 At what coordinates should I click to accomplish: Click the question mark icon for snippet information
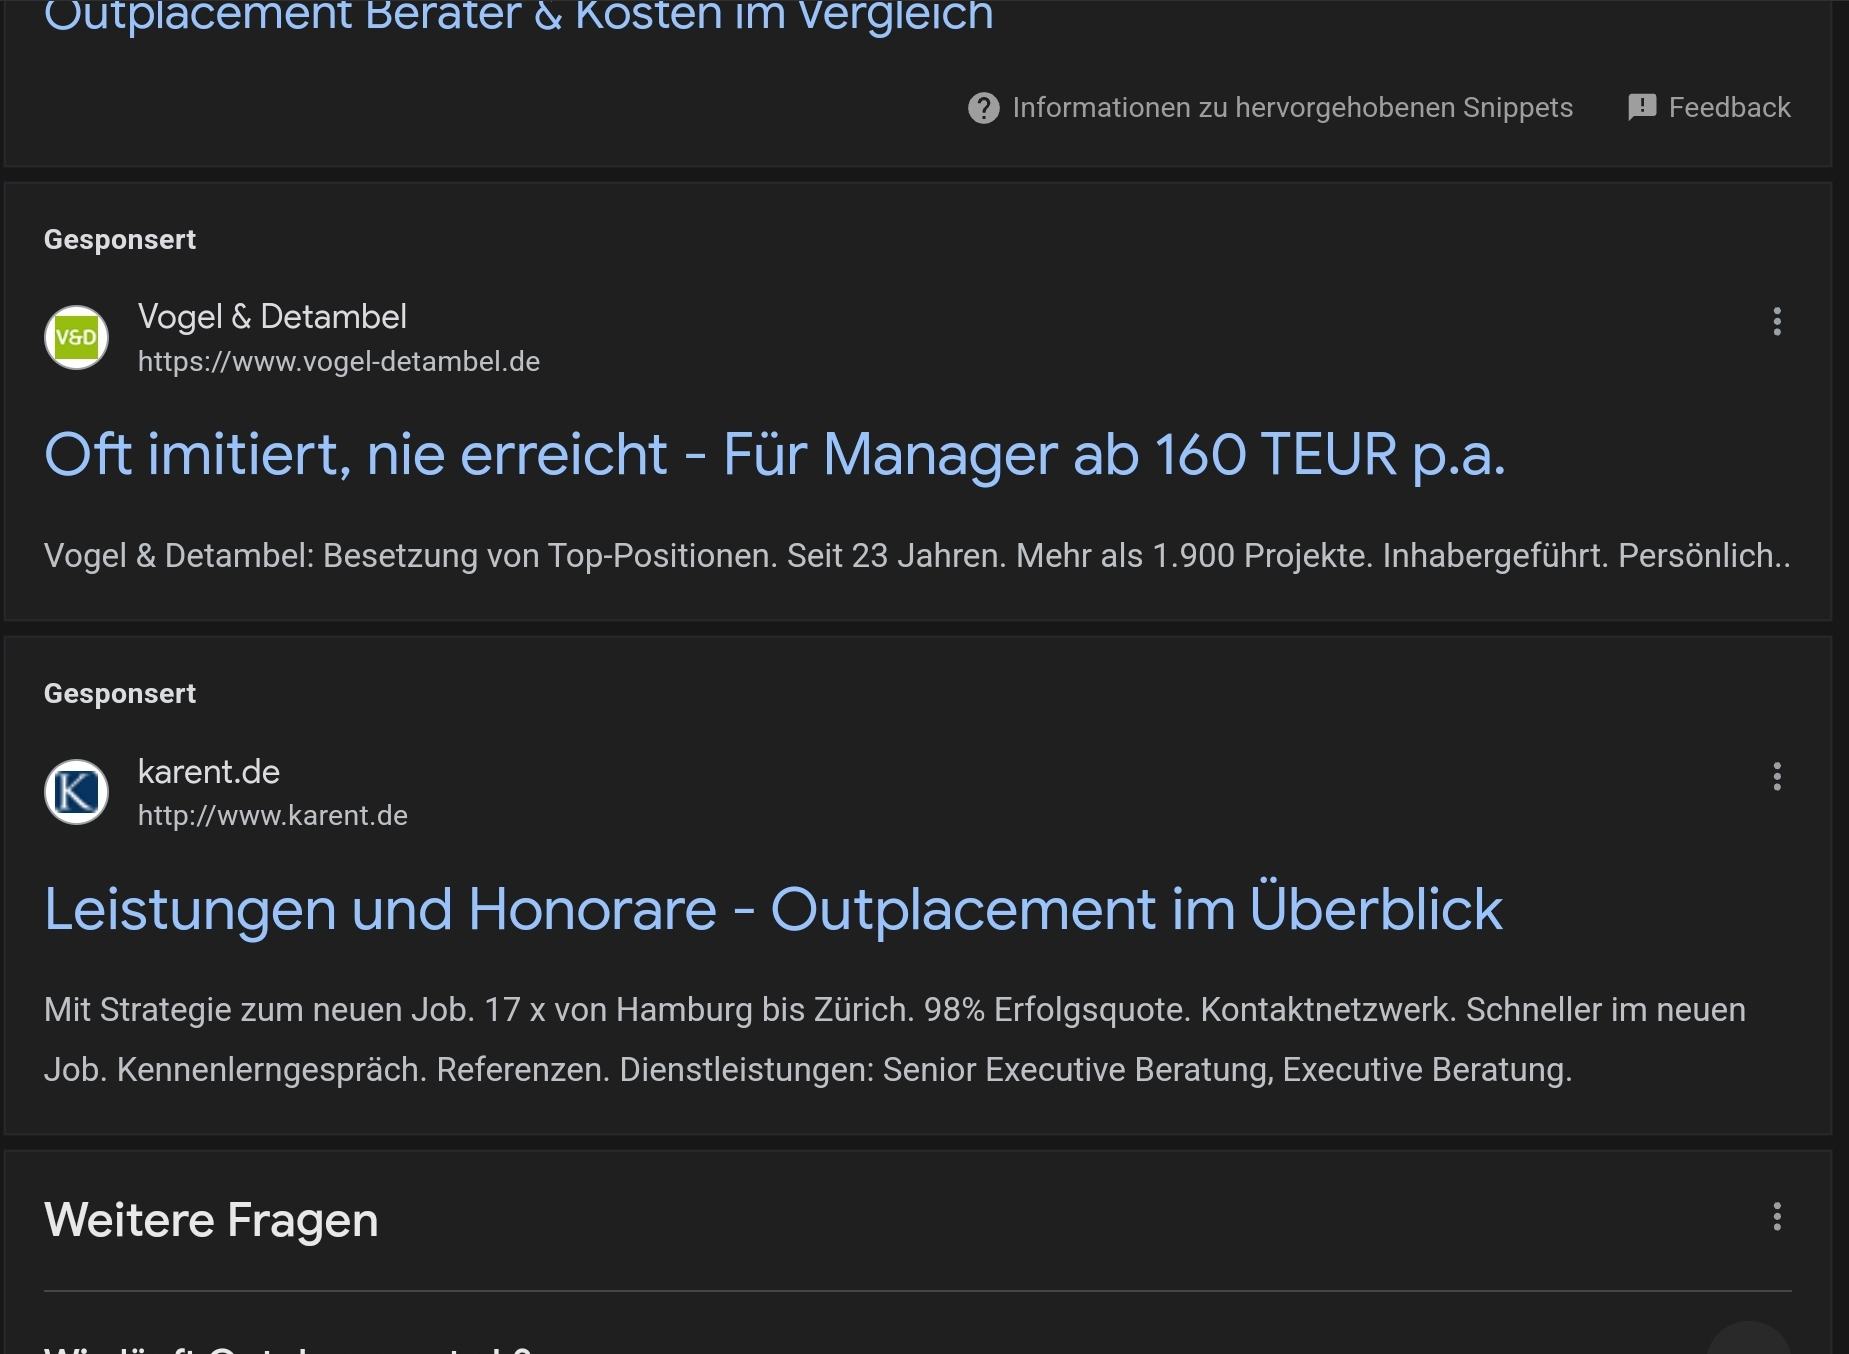pyautogui.click(x=984, y=108)
